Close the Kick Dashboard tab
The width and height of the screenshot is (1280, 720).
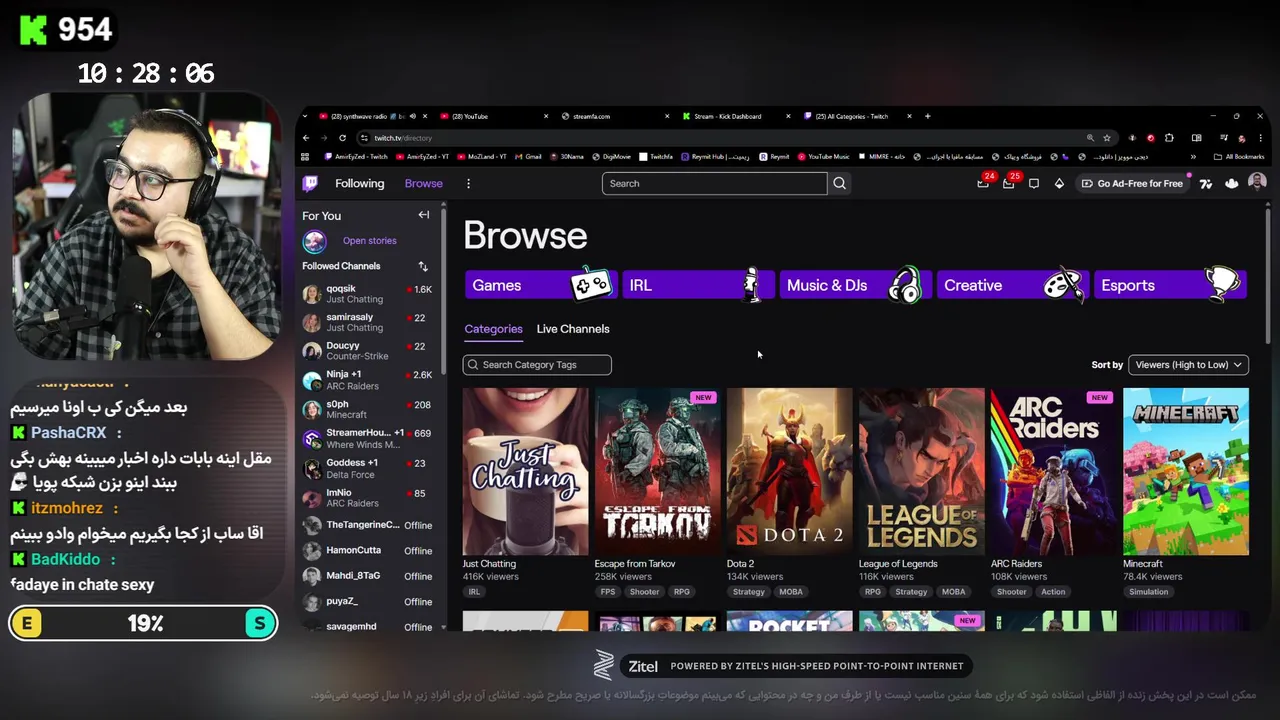pyautogui.click(x=788, y=116)
